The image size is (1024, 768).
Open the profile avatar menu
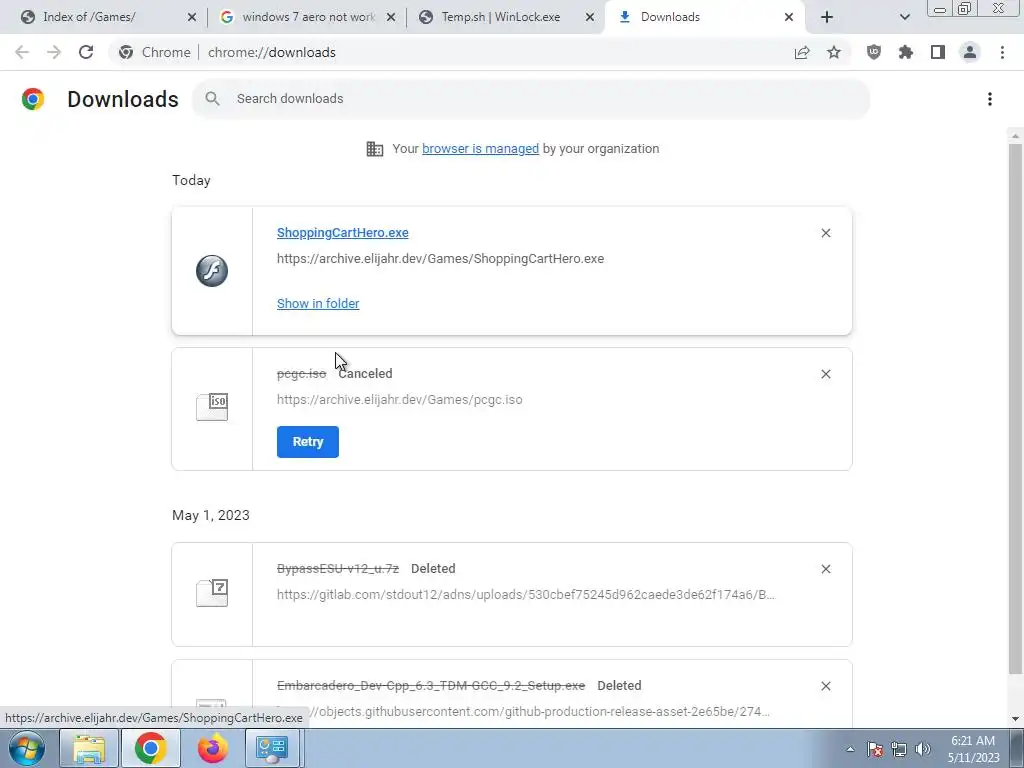click(970, 52)
